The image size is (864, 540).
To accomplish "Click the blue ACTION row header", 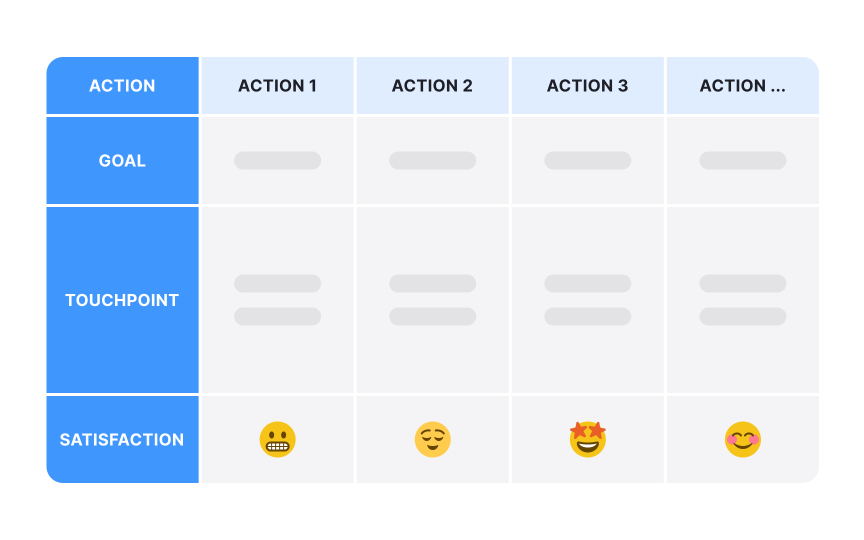I will [x=122, y=85].
